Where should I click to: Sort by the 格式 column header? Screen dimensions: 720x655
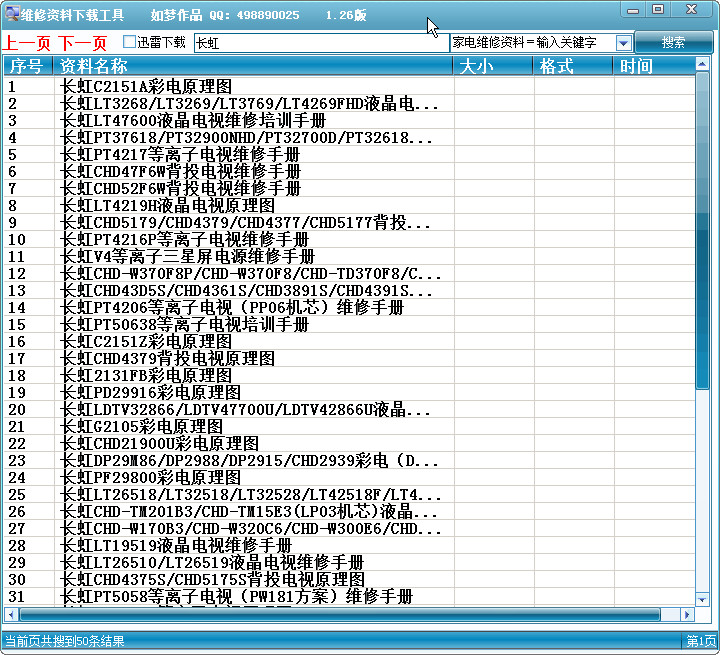pos(573,66)
